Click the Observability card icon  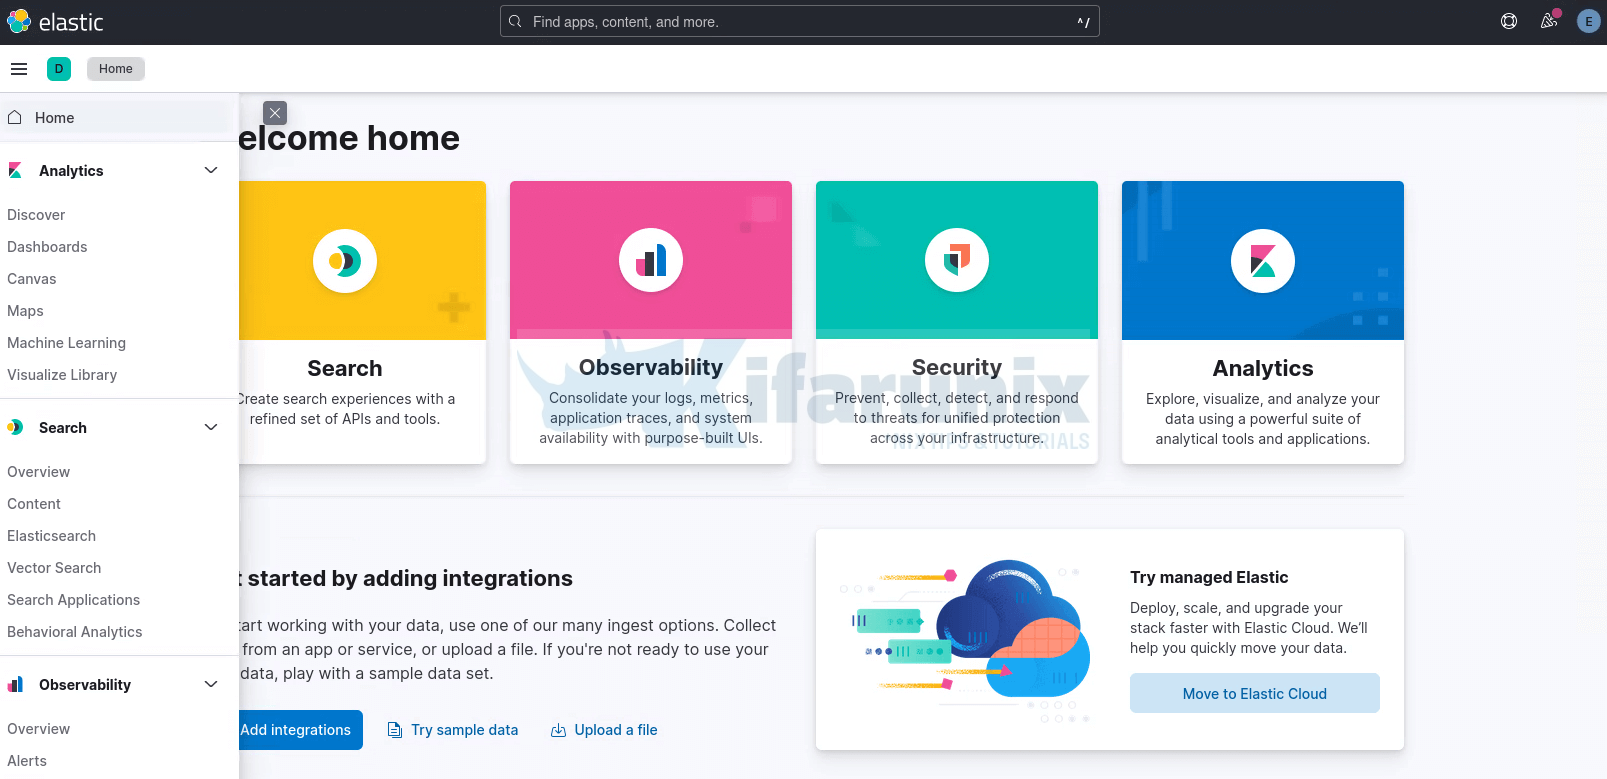651,261
